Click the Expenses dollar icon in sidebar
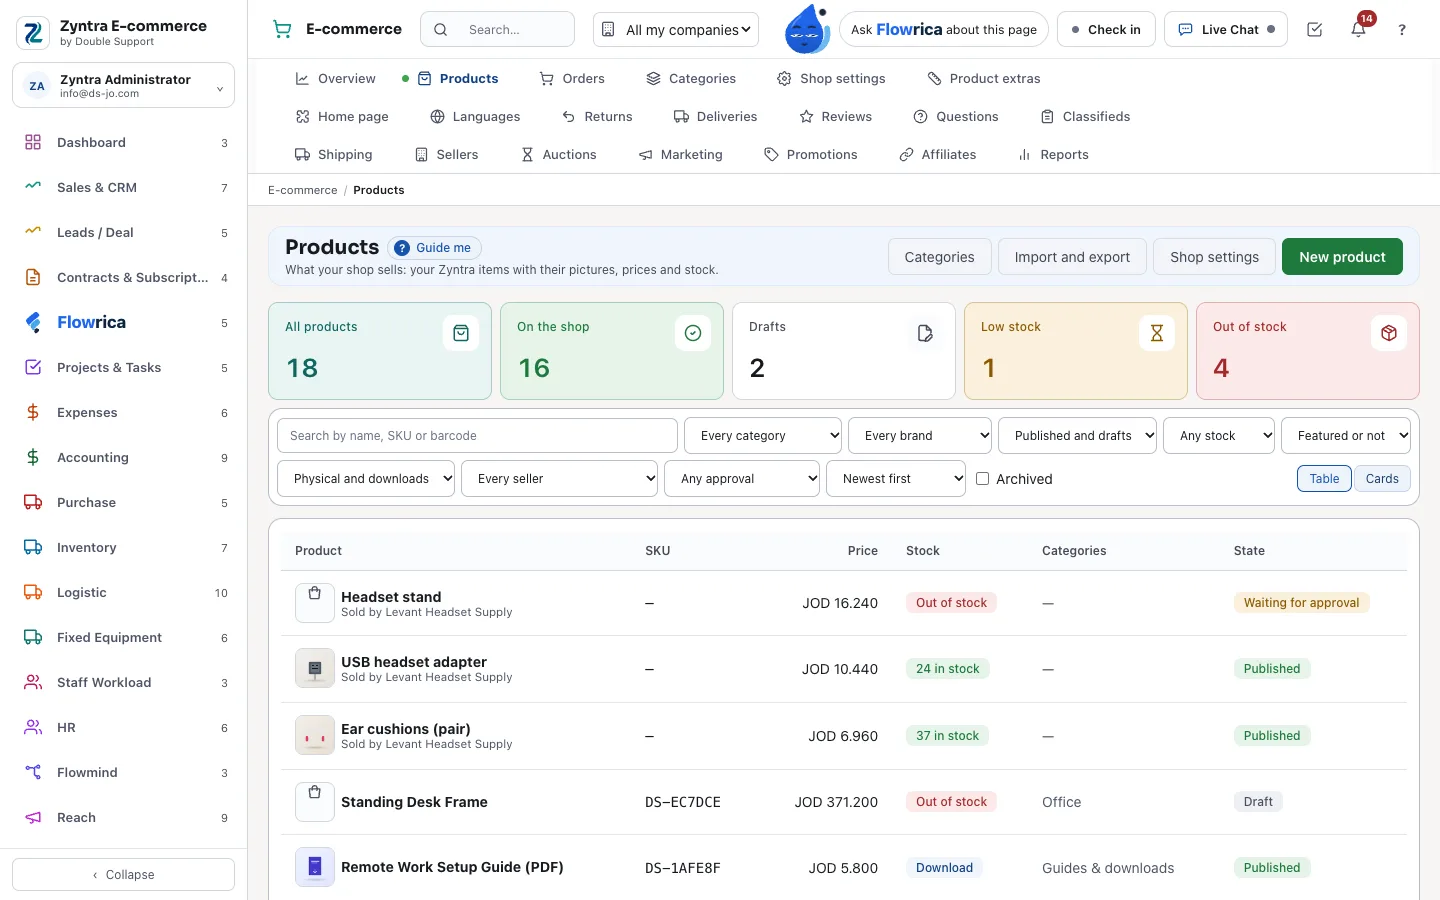The height and width of the screenshot is (900, 1440). pyautogui.click(x=33, y=413)
